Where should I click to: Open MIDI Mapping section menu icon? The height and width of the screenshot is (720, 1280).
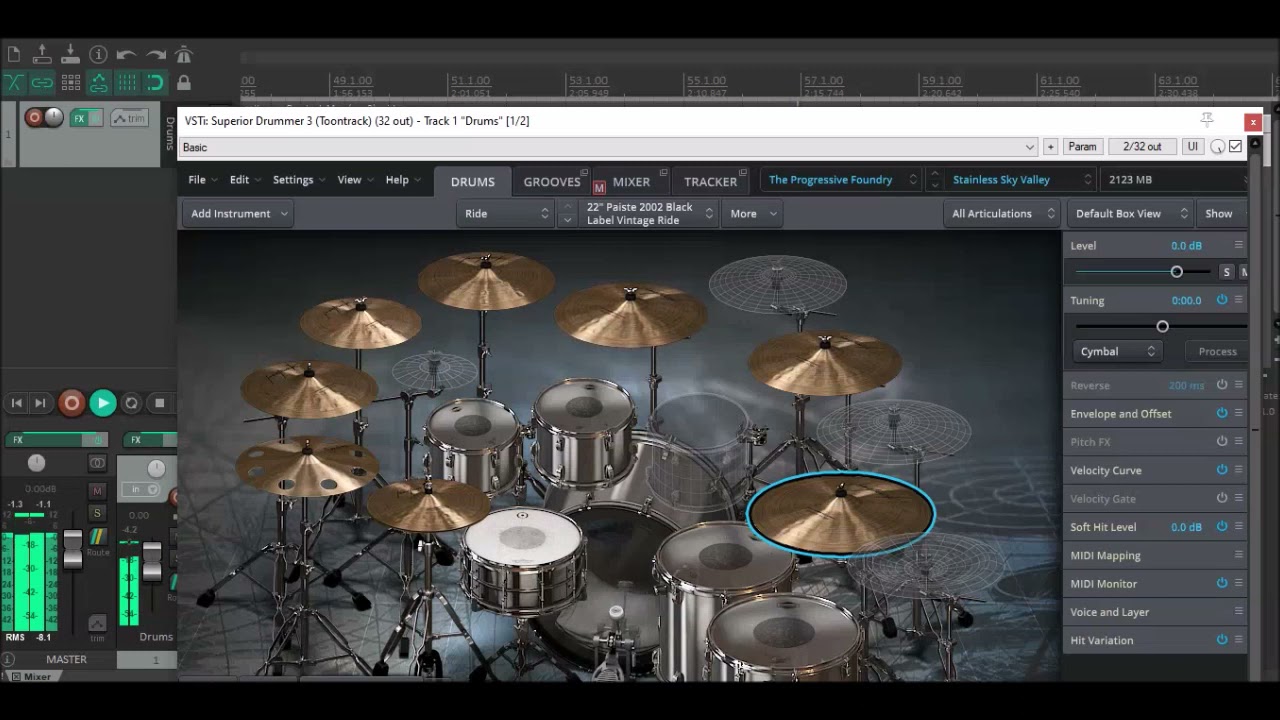click(1238, 555)
